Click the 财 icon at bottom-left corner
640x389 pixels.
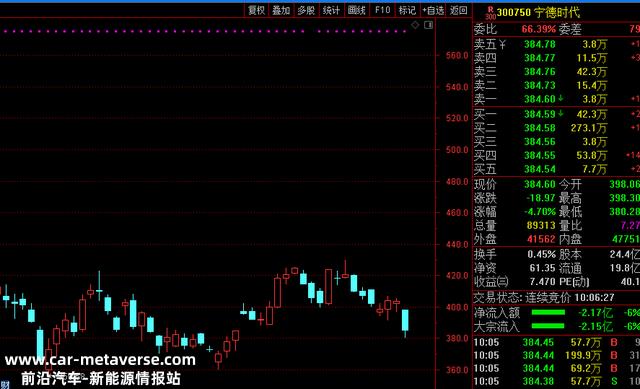tap(4, 385)
